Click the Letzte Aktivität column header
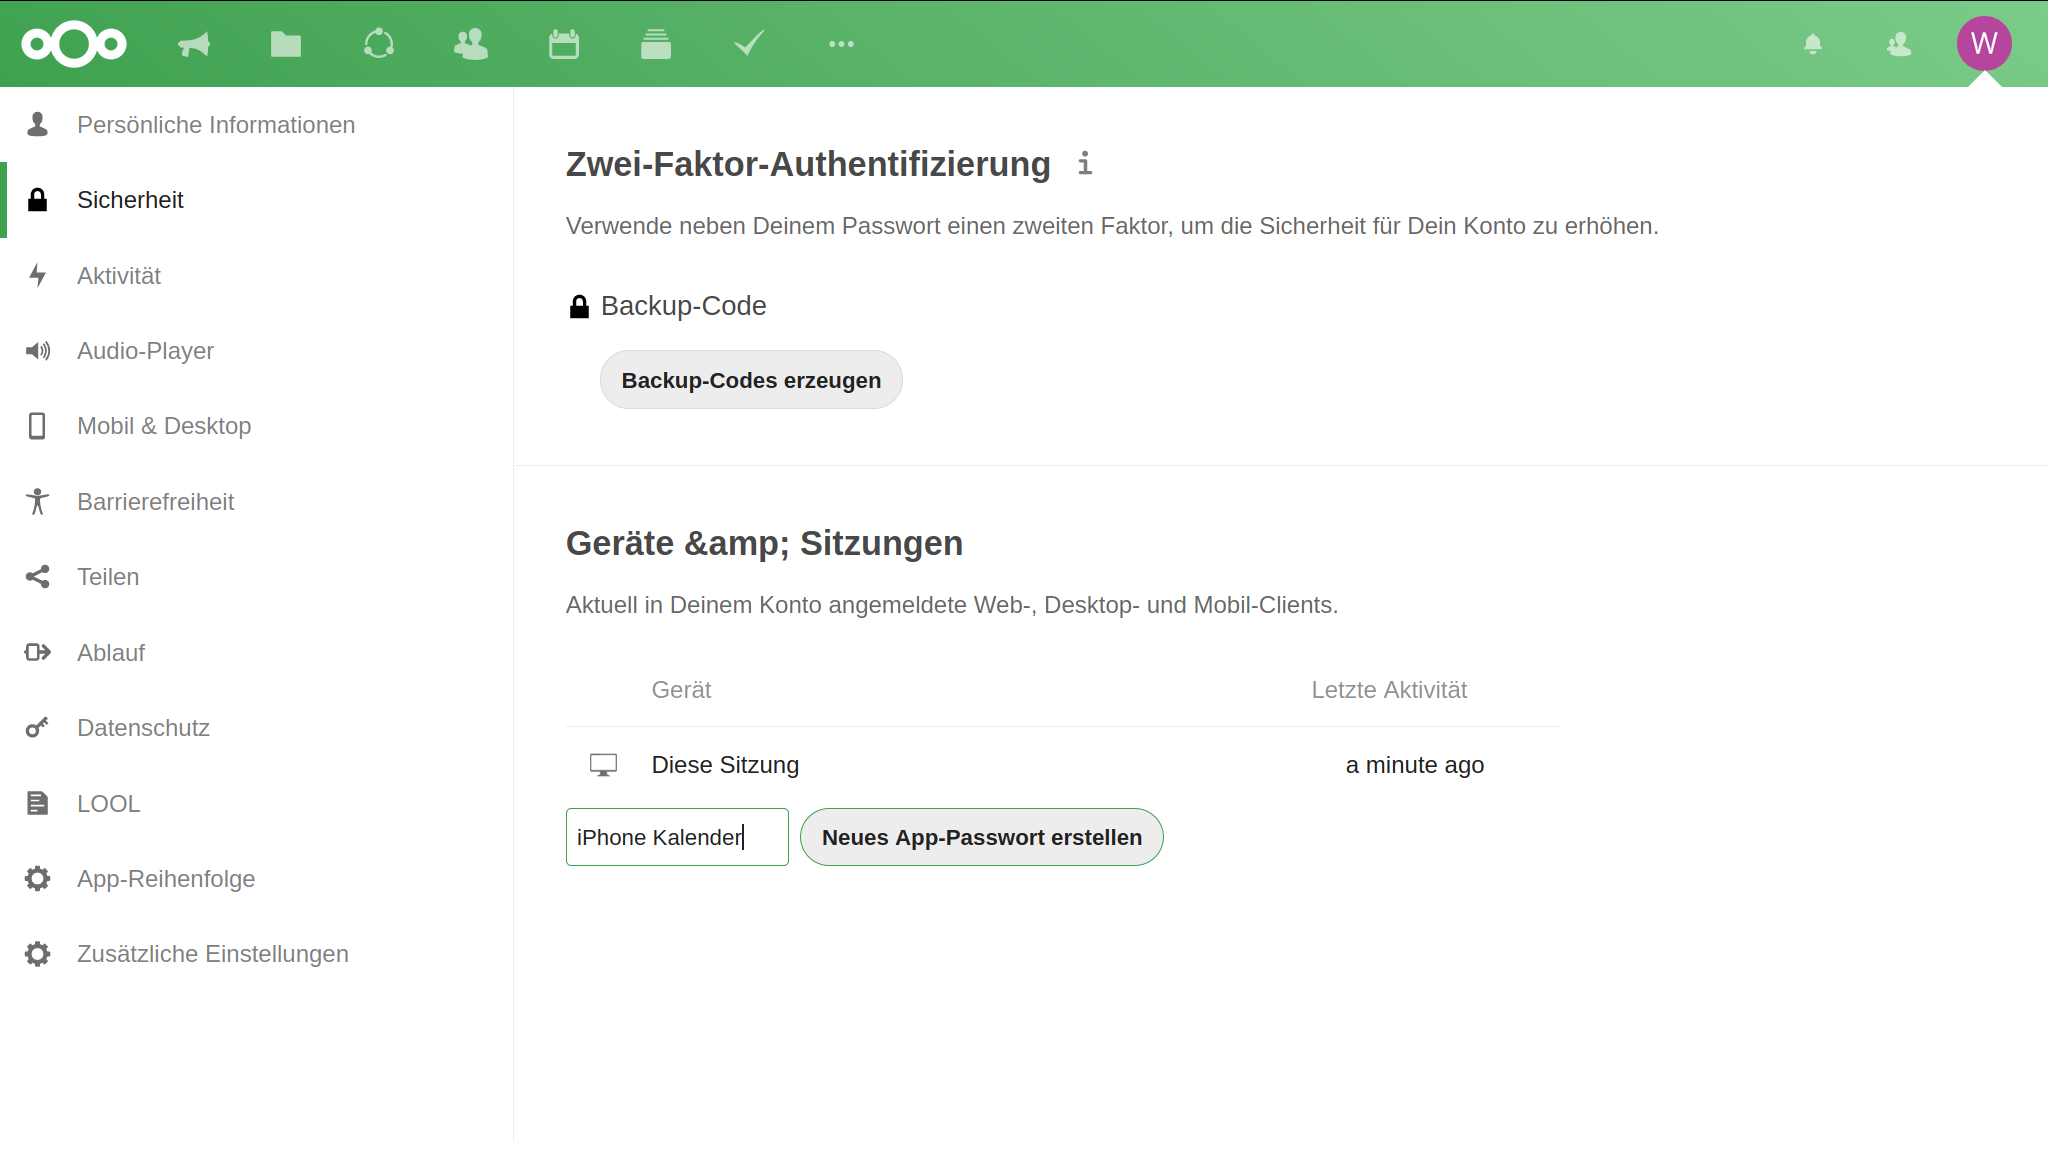This screenshot has height=1152, width=2048. (1389, 690)
